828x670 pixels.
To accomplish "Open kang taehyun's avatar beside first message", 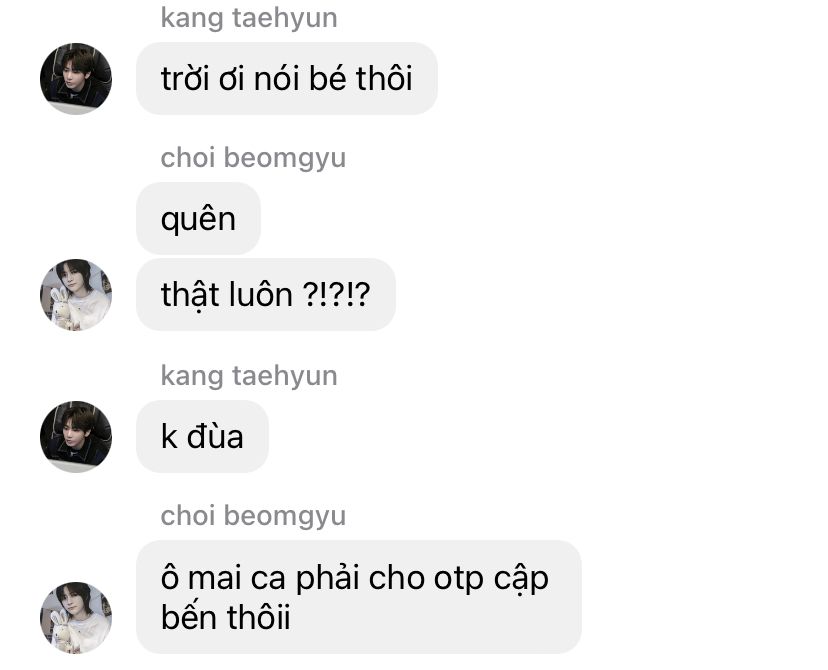I will click(x=76, y=79).
